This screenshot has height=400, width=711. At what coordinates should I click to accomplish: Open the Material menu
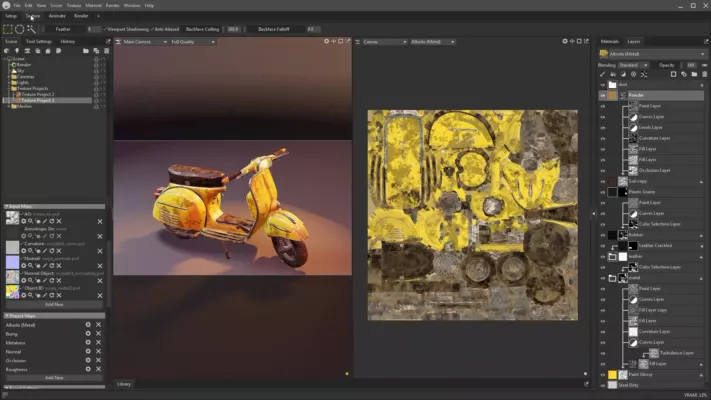point(93,5)
